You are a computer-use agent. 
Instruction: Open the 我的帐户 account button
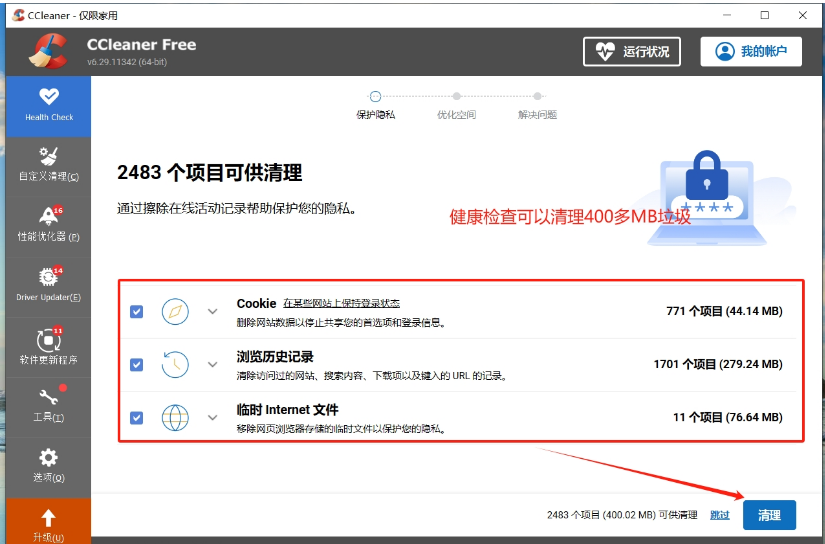point(751,52)
